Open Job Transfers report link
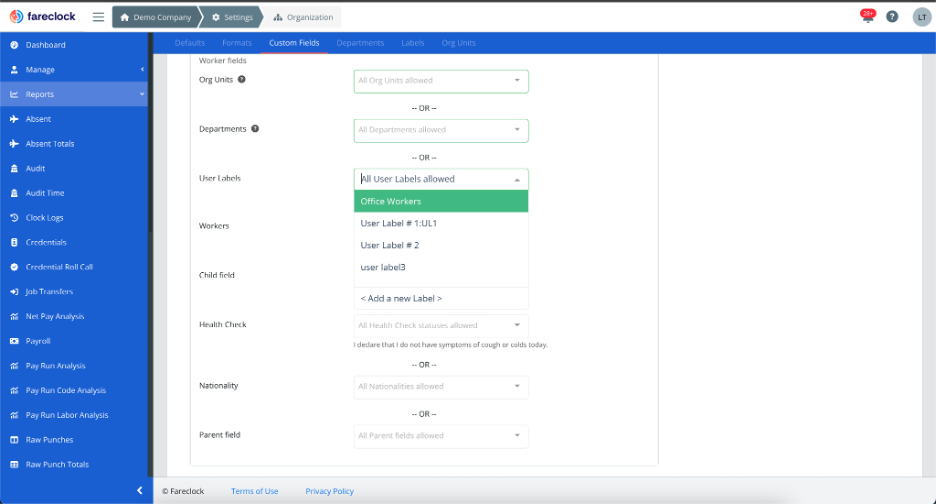 [50, 292]
